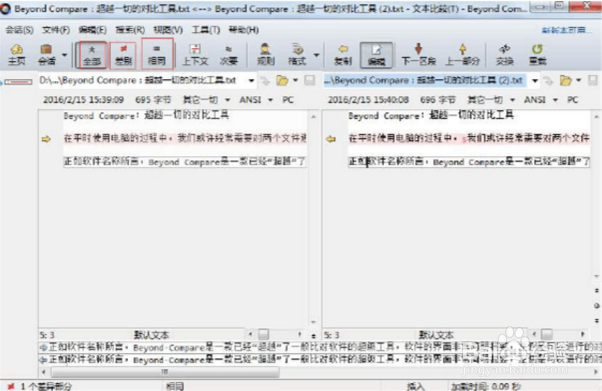Swap sides with the 交换 icon
Image resolution: width=602 pixels, height=391 pixels.
coord(504,55)
